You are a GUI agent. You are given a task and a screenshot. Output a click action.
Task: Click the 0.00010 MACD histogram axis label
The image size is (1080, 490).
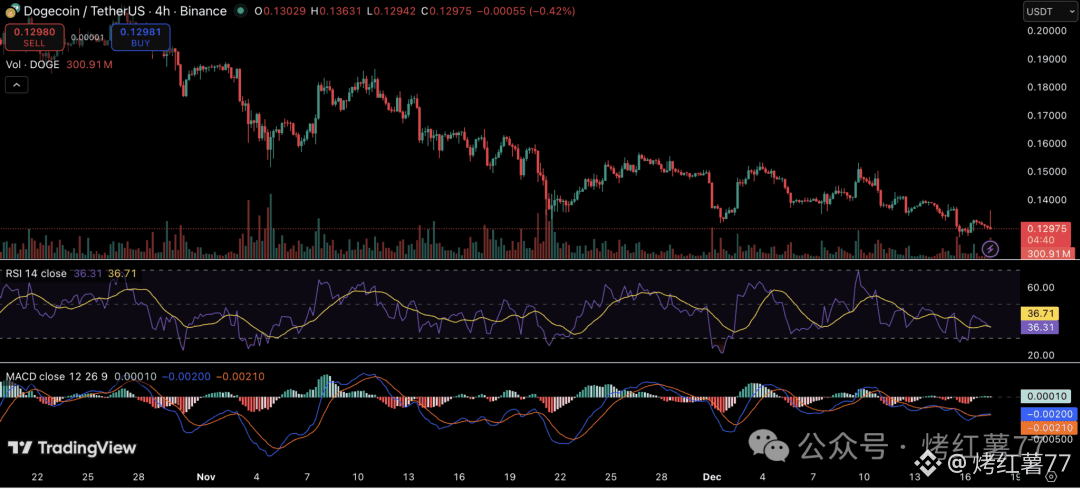[1046, 396]
